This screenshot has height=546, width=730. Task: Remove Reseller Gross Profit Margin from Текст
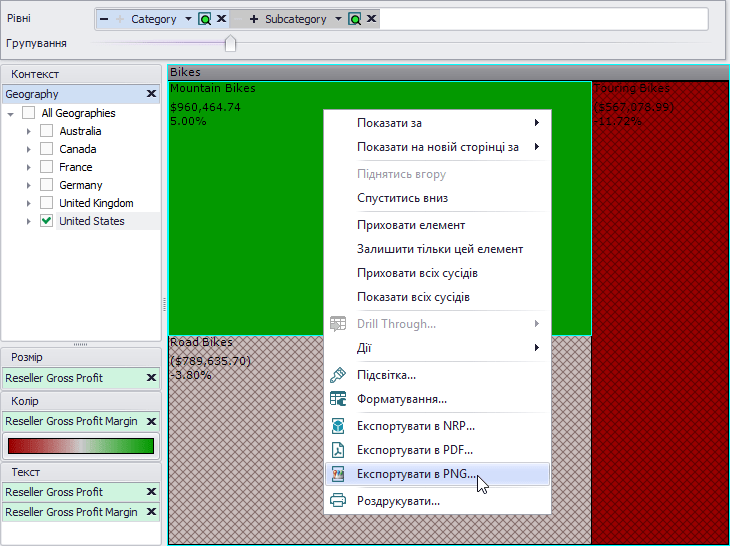click(x=151, y=512)
